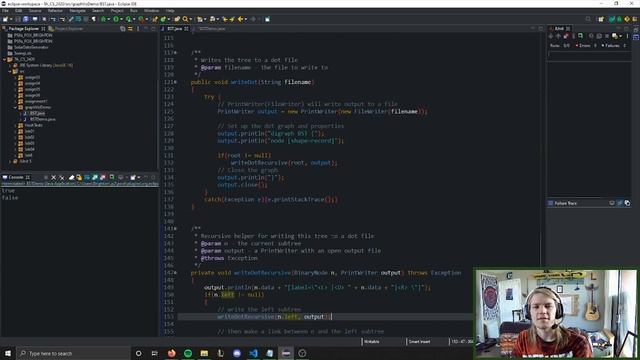The image size is (640, 360).
Task: Open Firefox from the taskbar
Action: (x=171, y=353)
